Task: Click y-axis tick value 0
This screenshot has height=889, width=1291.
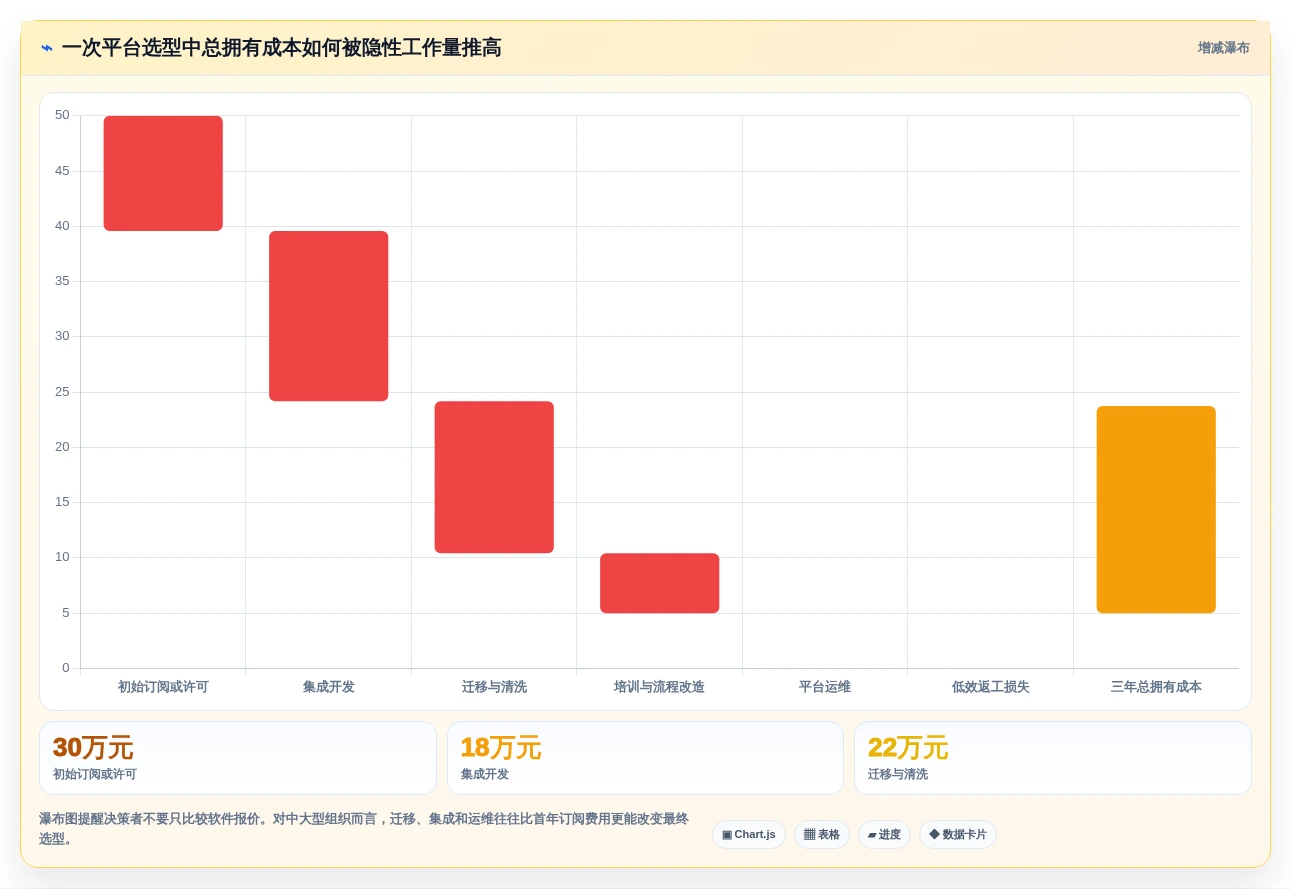Action: tap(66, 668)
